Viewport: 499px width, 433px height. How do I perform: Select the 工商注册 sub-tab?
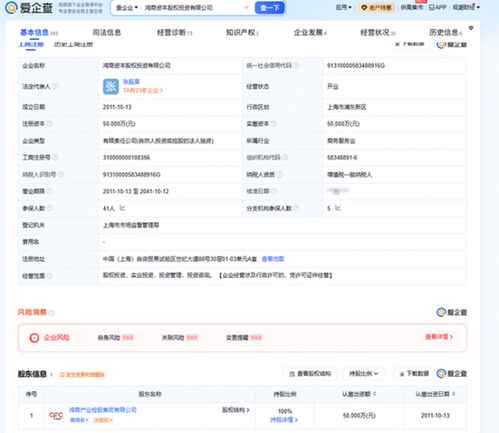pos(31,44)
